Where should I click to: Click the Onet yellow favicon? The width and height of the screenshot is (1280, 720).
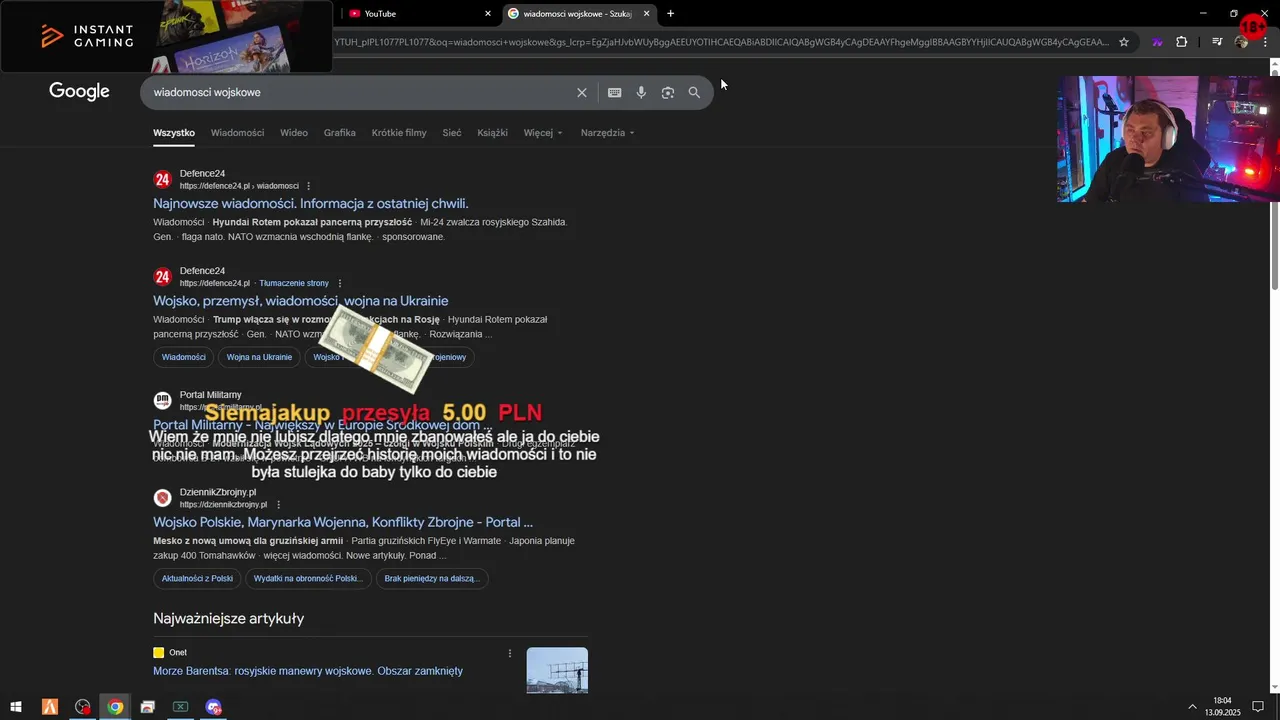158,653
